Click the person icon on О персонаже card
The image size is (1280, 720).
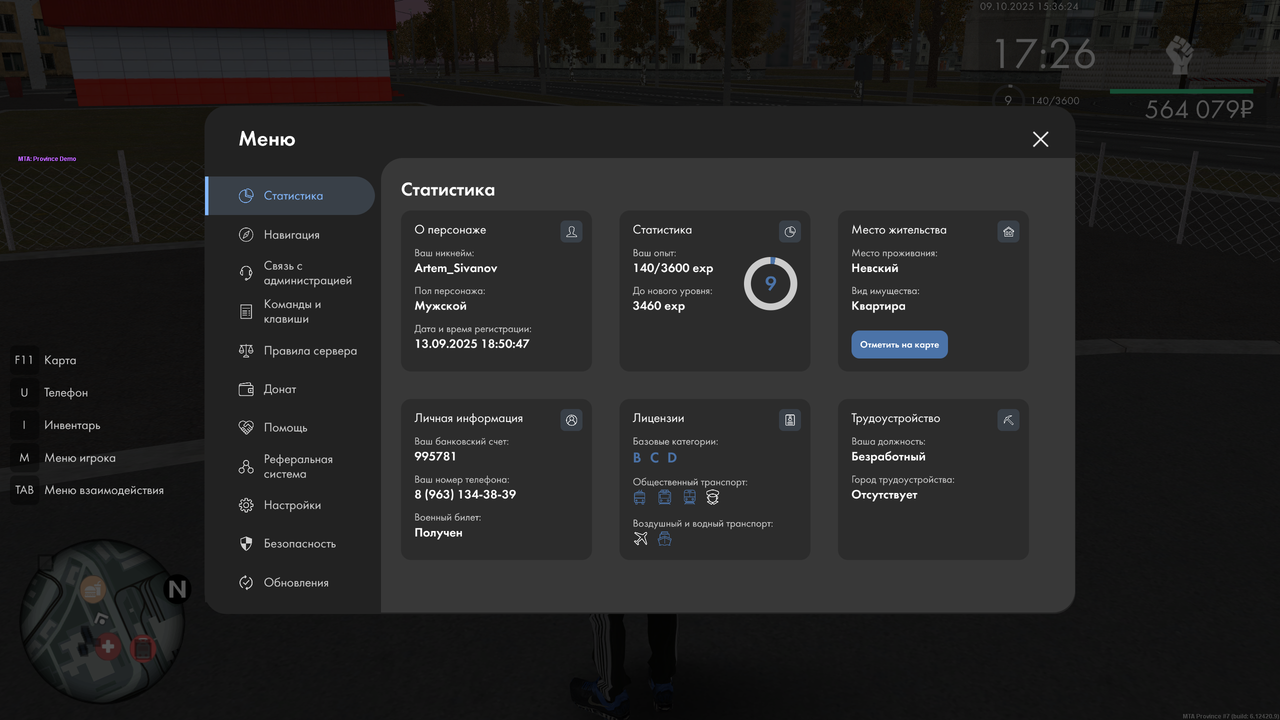pyautogui.click(x=571, y=232)
